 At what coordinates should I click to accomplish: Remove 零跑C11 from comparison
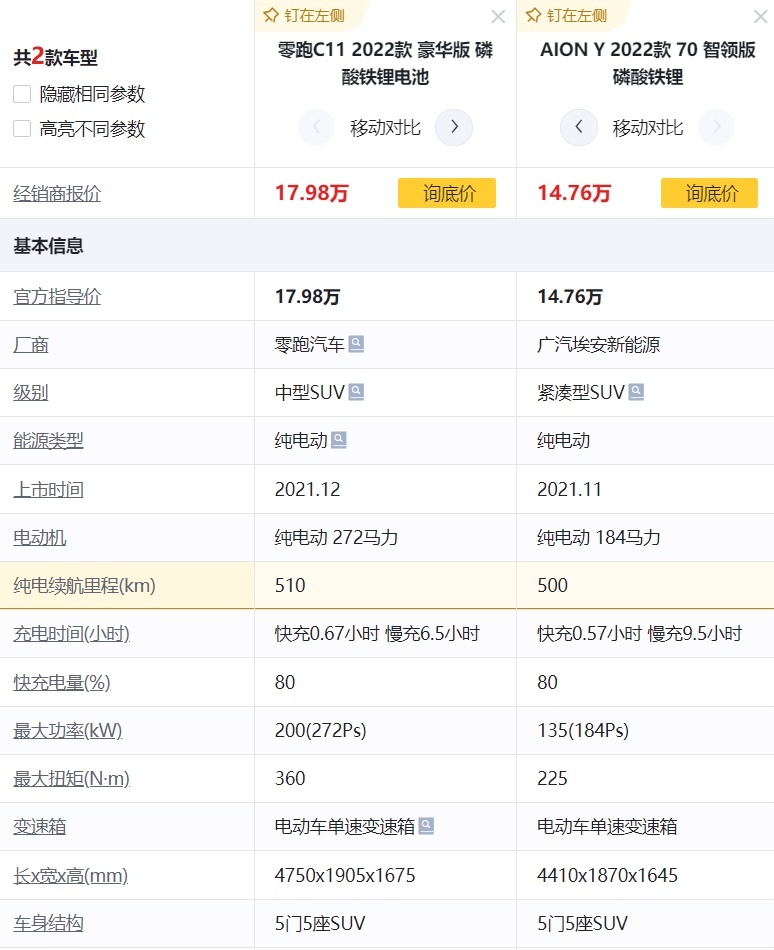point(498,16)
